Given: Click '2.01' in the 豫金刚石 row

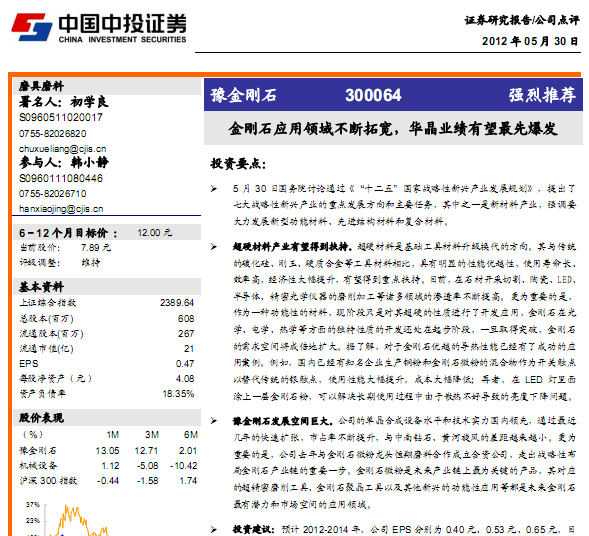Looking at the screenshot, I should (x=188, y=450).
